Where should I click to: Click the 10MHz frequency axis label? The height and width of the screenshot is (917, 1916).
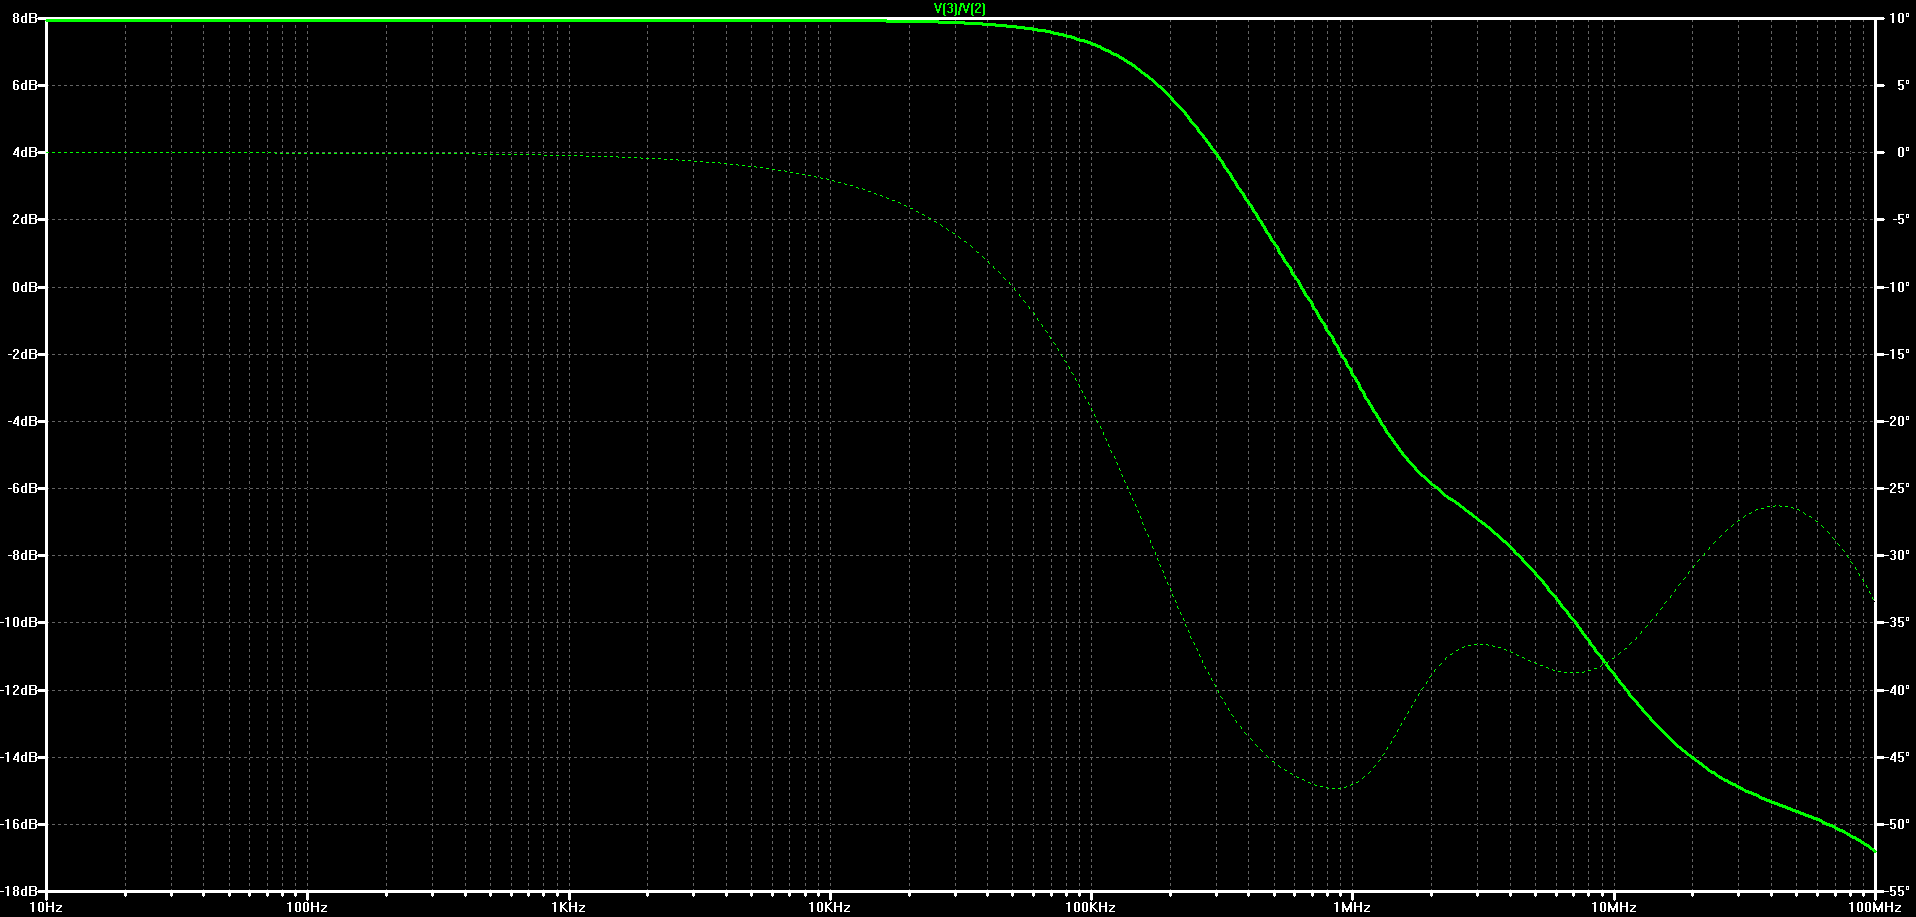coord(1613,907)
